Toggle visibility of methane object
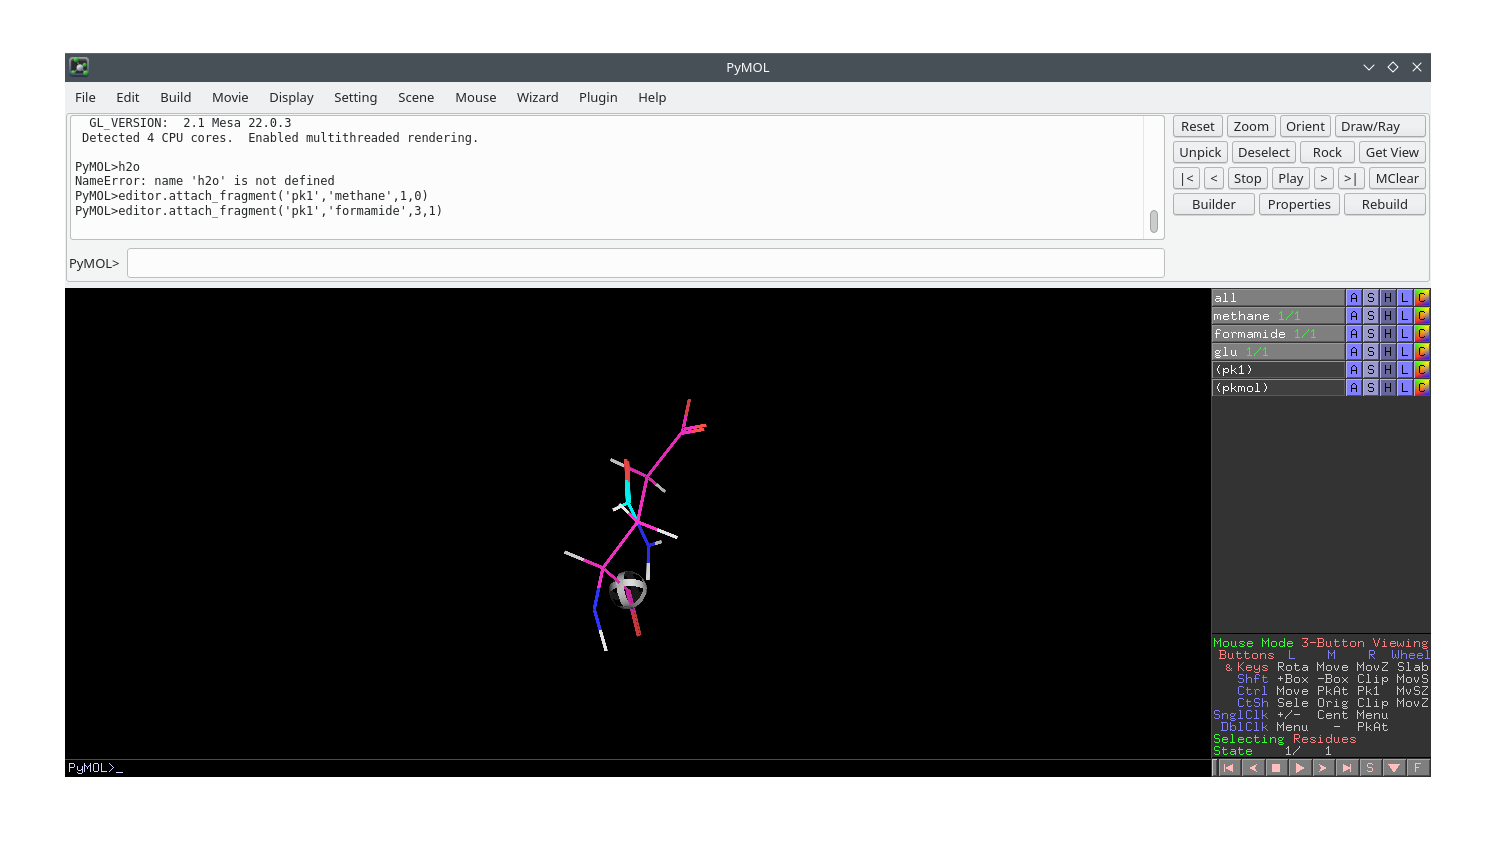This screenshot has width=1496, height=854. pos(1278,316)
